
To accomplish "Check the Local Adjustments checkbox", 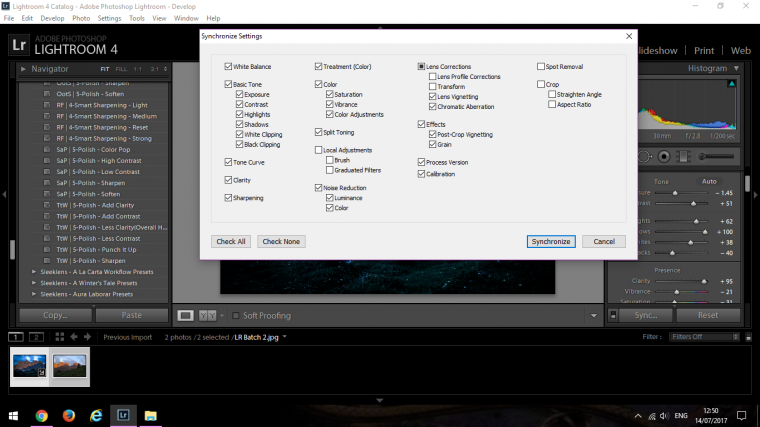I will pyautogui.click(x=318, y=150).
